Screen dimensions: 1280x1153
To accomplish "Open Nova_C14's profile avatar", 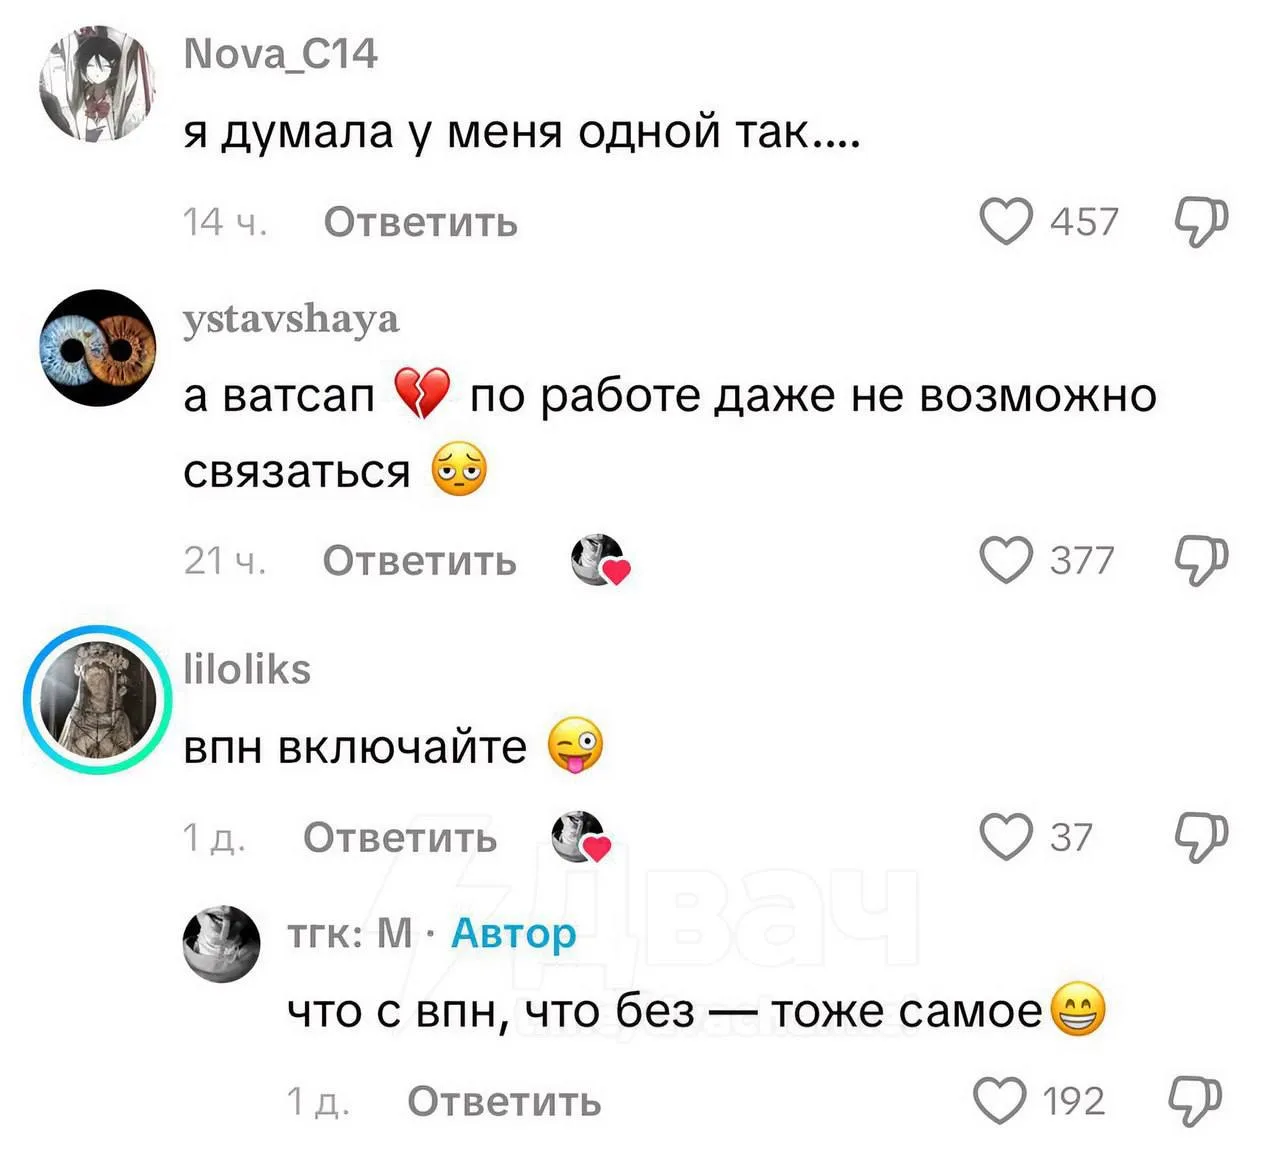I will [98, 84].
